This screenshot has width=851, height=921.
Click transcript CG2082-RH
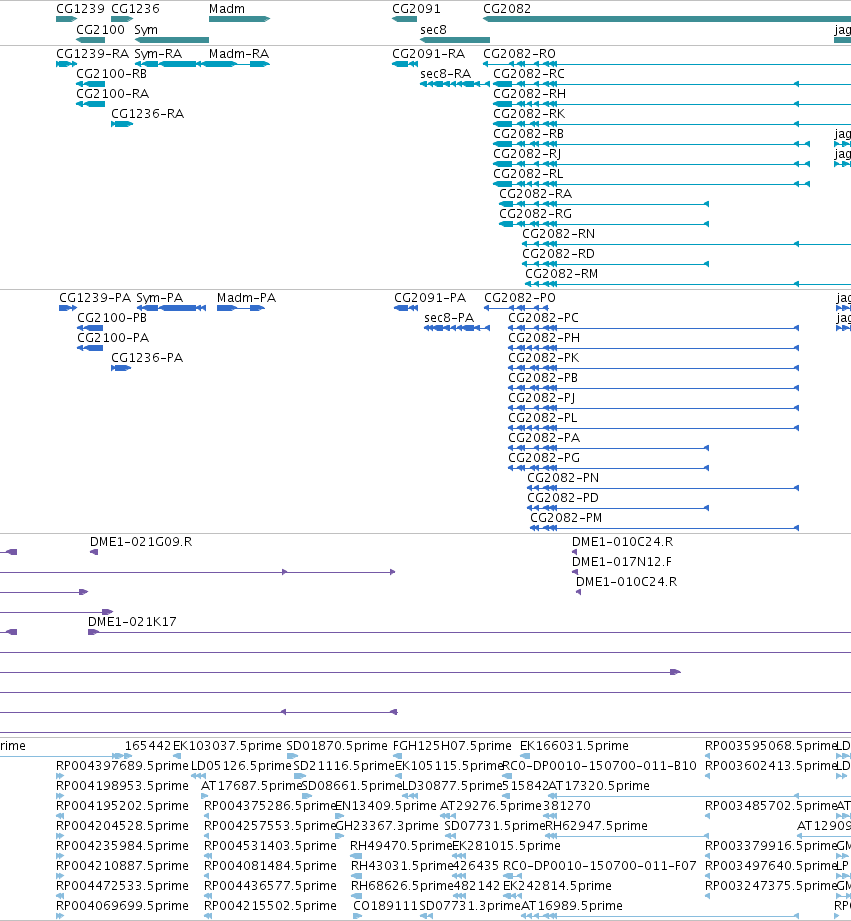click(530, 93)
